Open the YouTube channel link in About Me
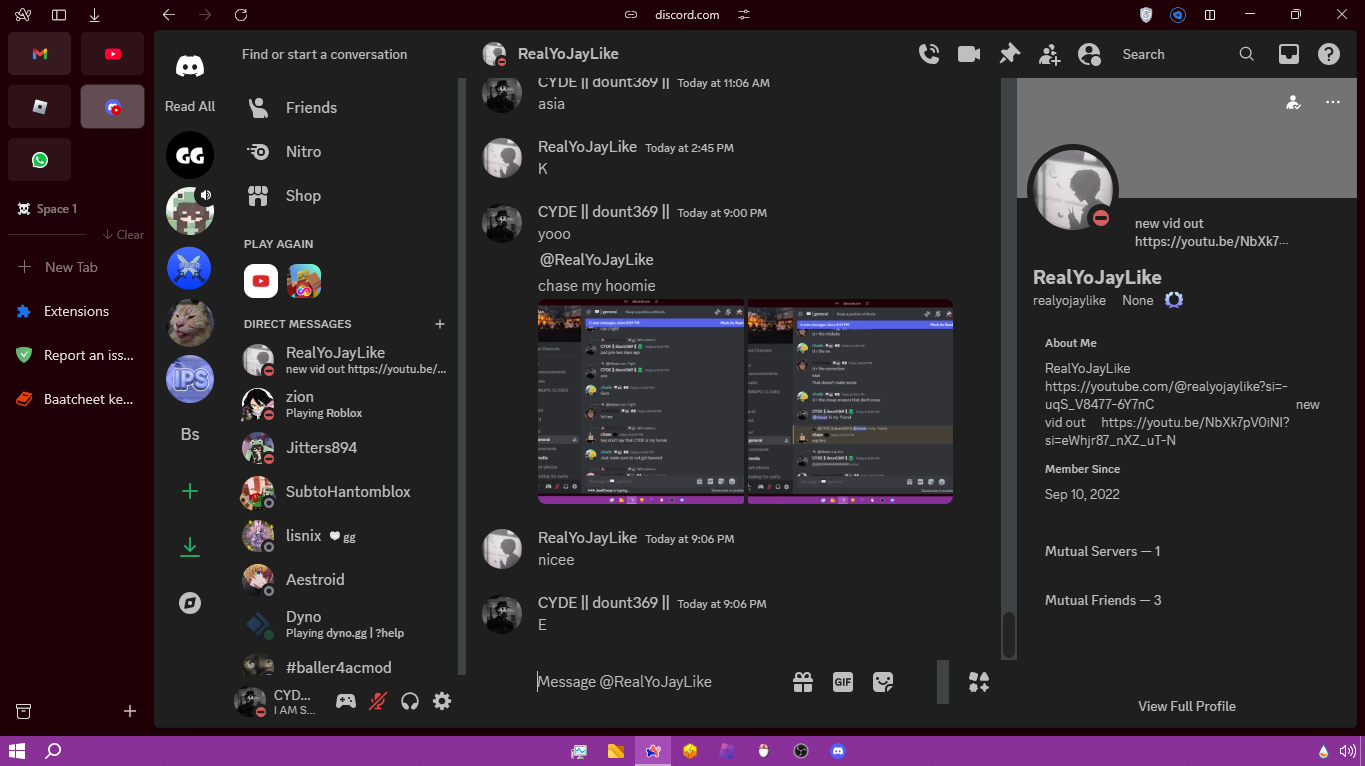Image resolution: width=1365 pixels, height=766 pixels. click(x=1166, y=396)
